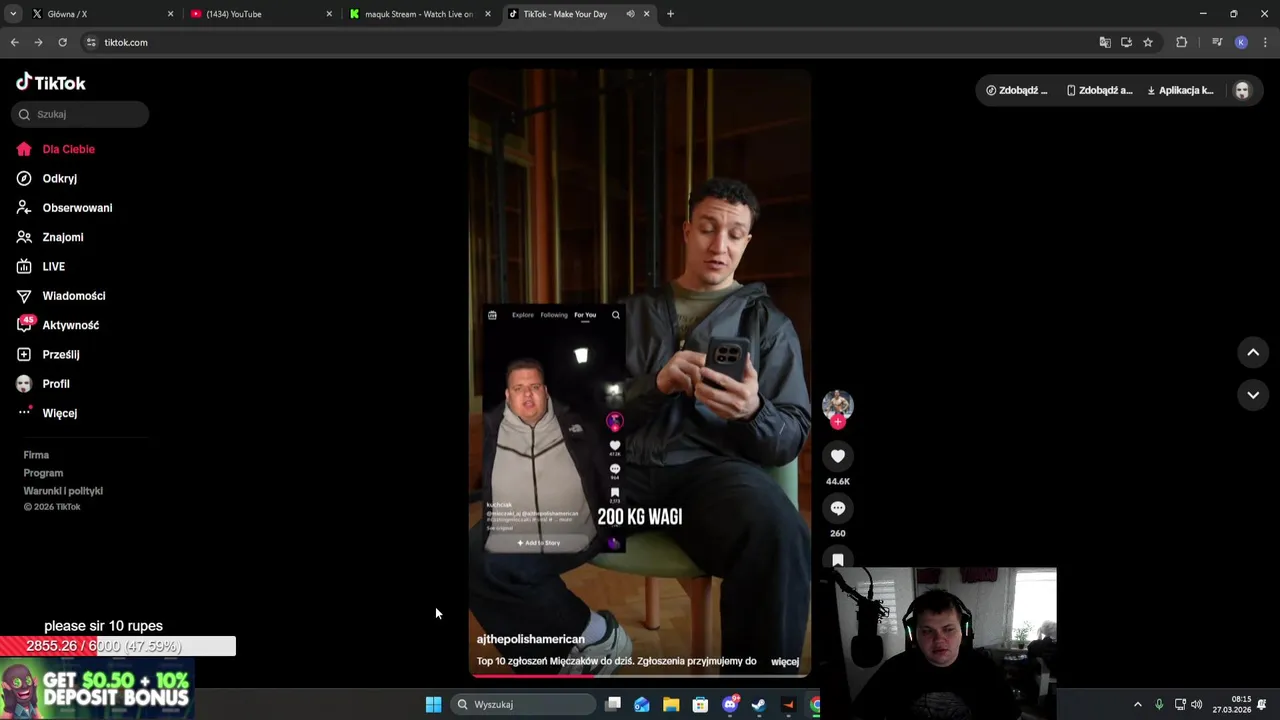The width and height of the screenshot is (1280, 720).
Task: Open the Windows Start menu
Action: point(433,704)
